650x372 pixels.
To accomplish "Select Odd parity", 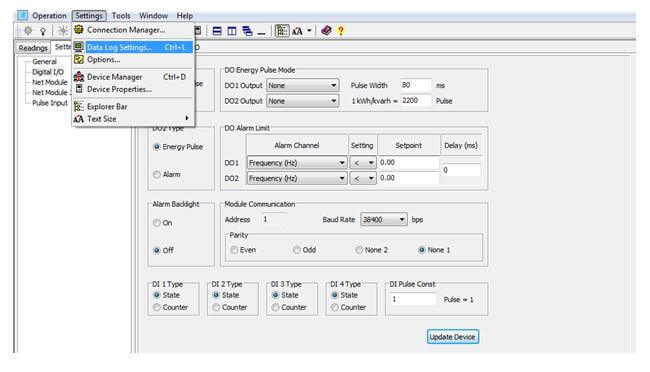I will point(297,250).
